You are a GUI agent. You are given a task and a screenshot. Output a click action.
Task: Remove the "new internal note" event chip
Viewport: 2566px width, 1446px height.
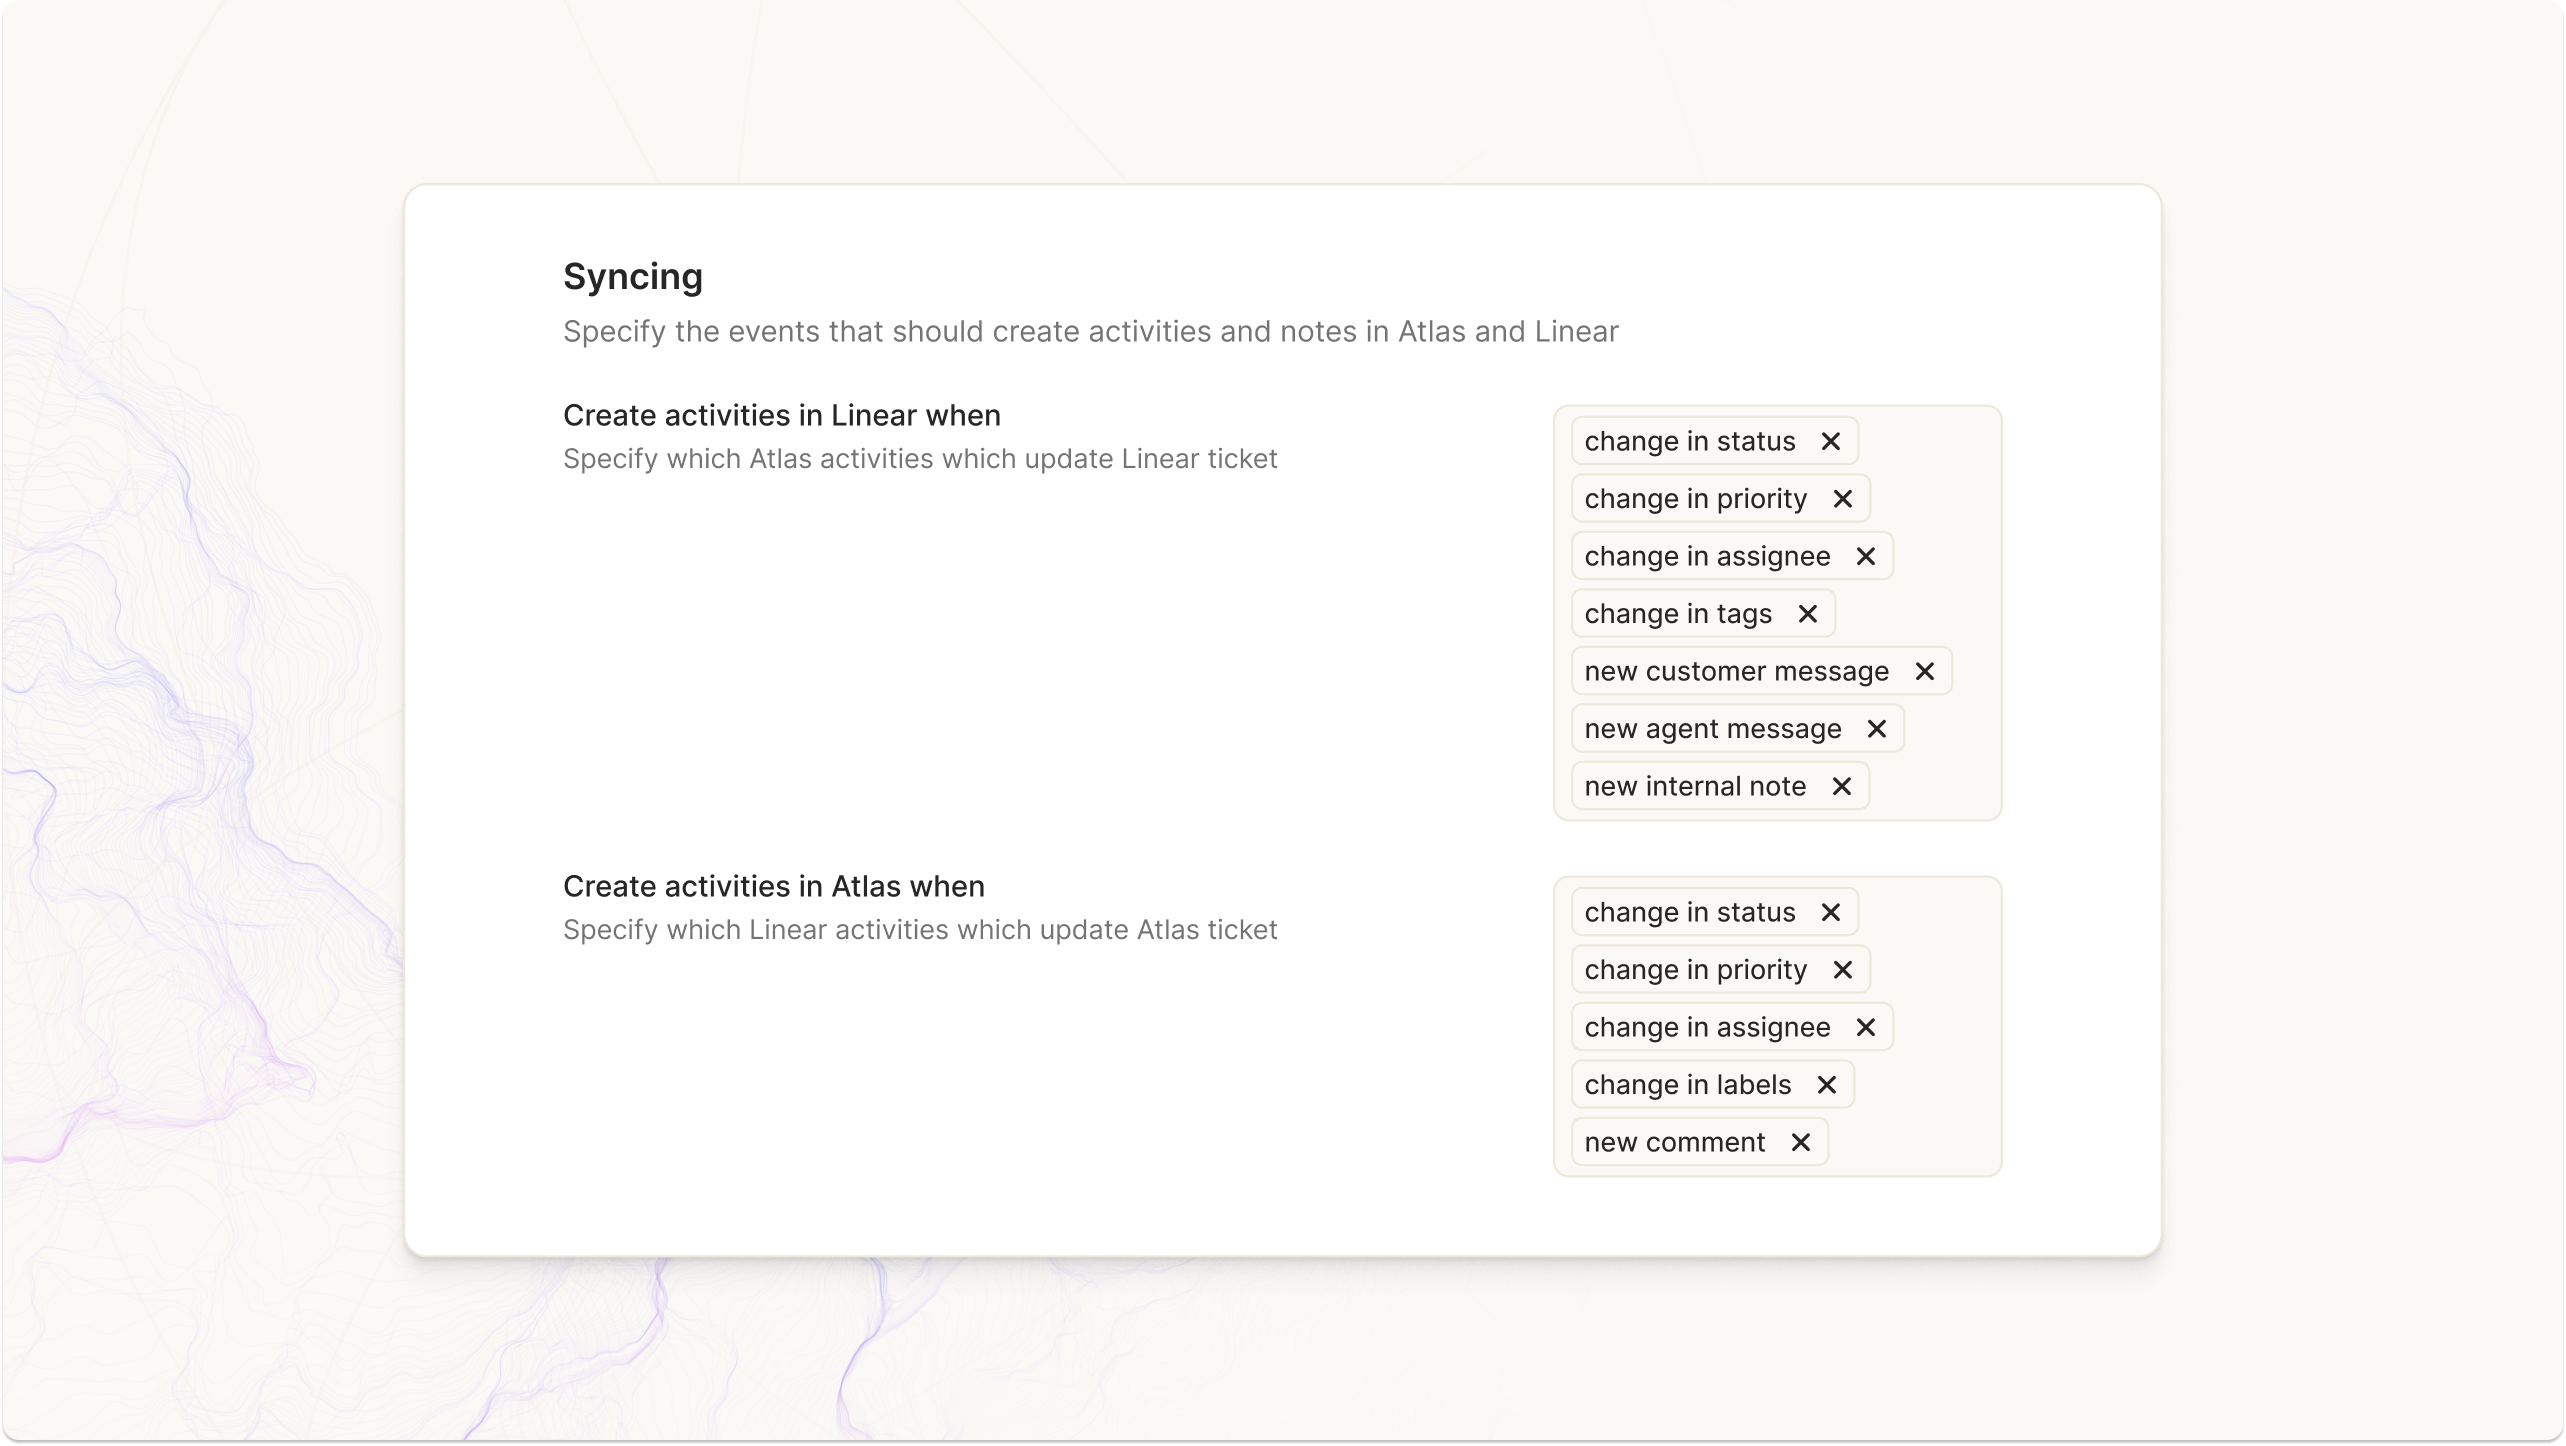pyautogui.click(x=1843, y=786)
